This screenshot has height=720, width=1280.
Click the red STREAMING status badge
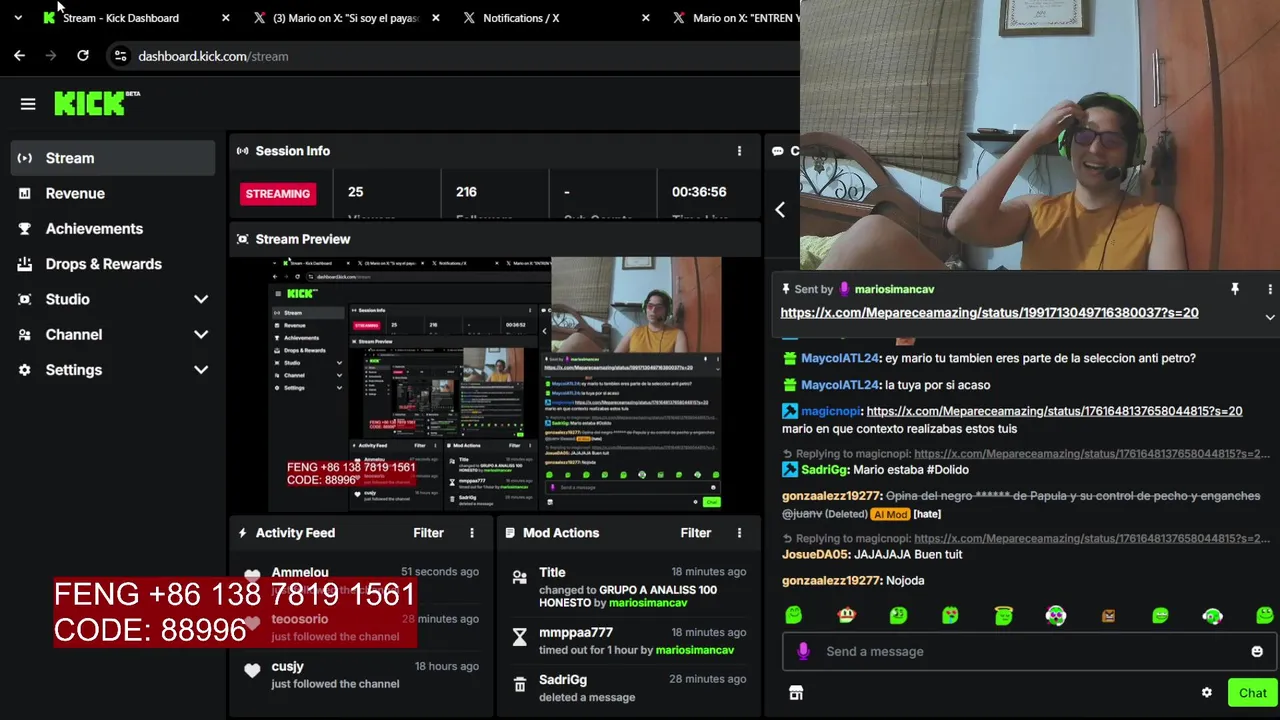click(x=277, y=194)
